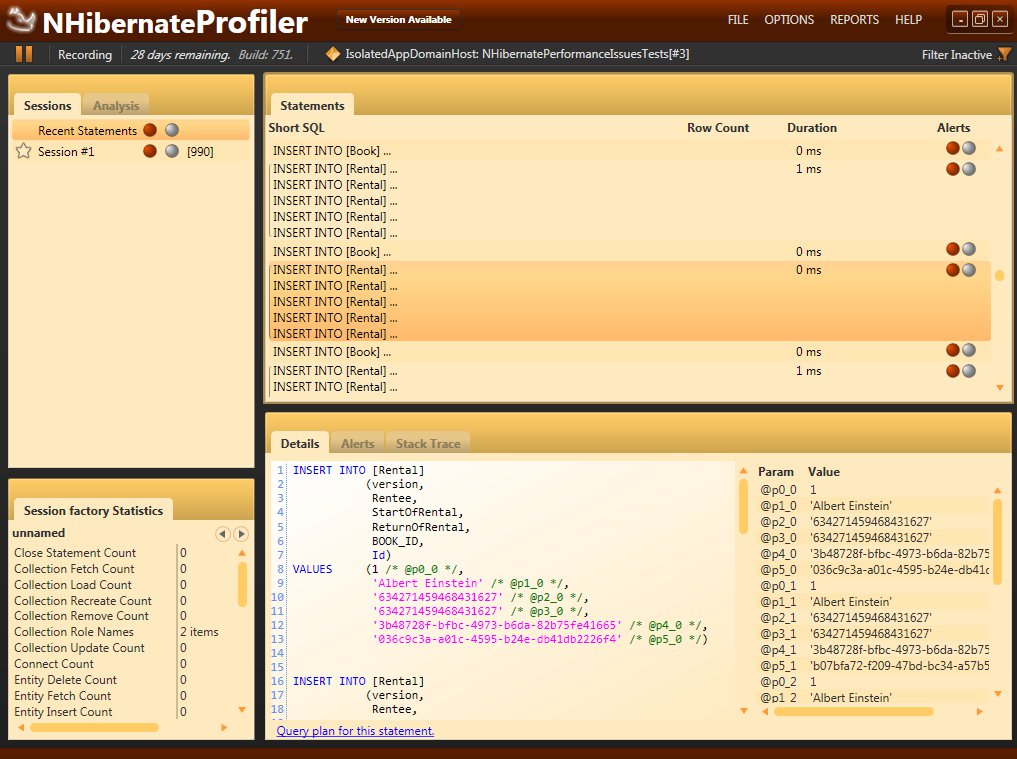Open the OPTIONS menu

(x=789, y=19)
